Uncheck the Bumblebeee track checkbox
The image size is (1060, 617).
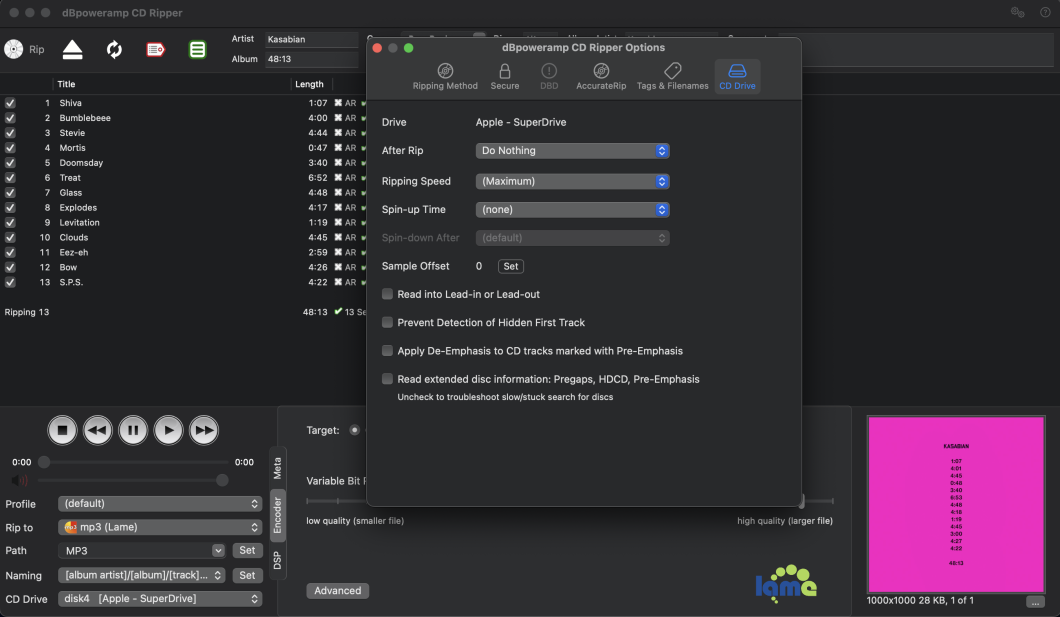pos(10,118)
